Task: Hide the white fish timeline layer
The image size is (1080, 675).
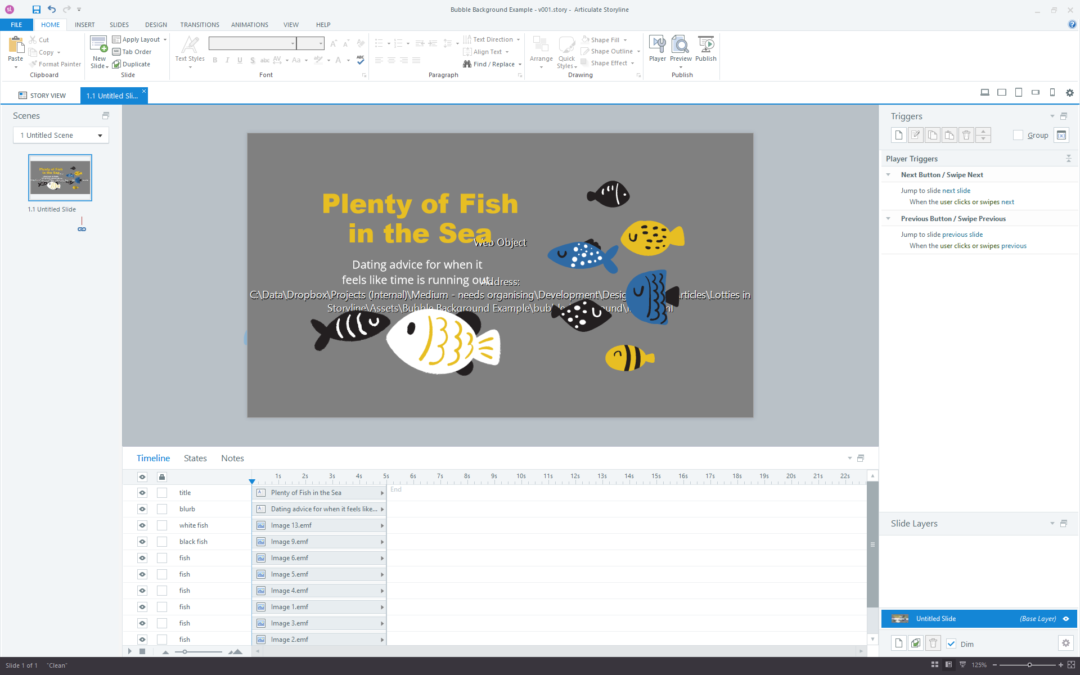Action: 142,525
